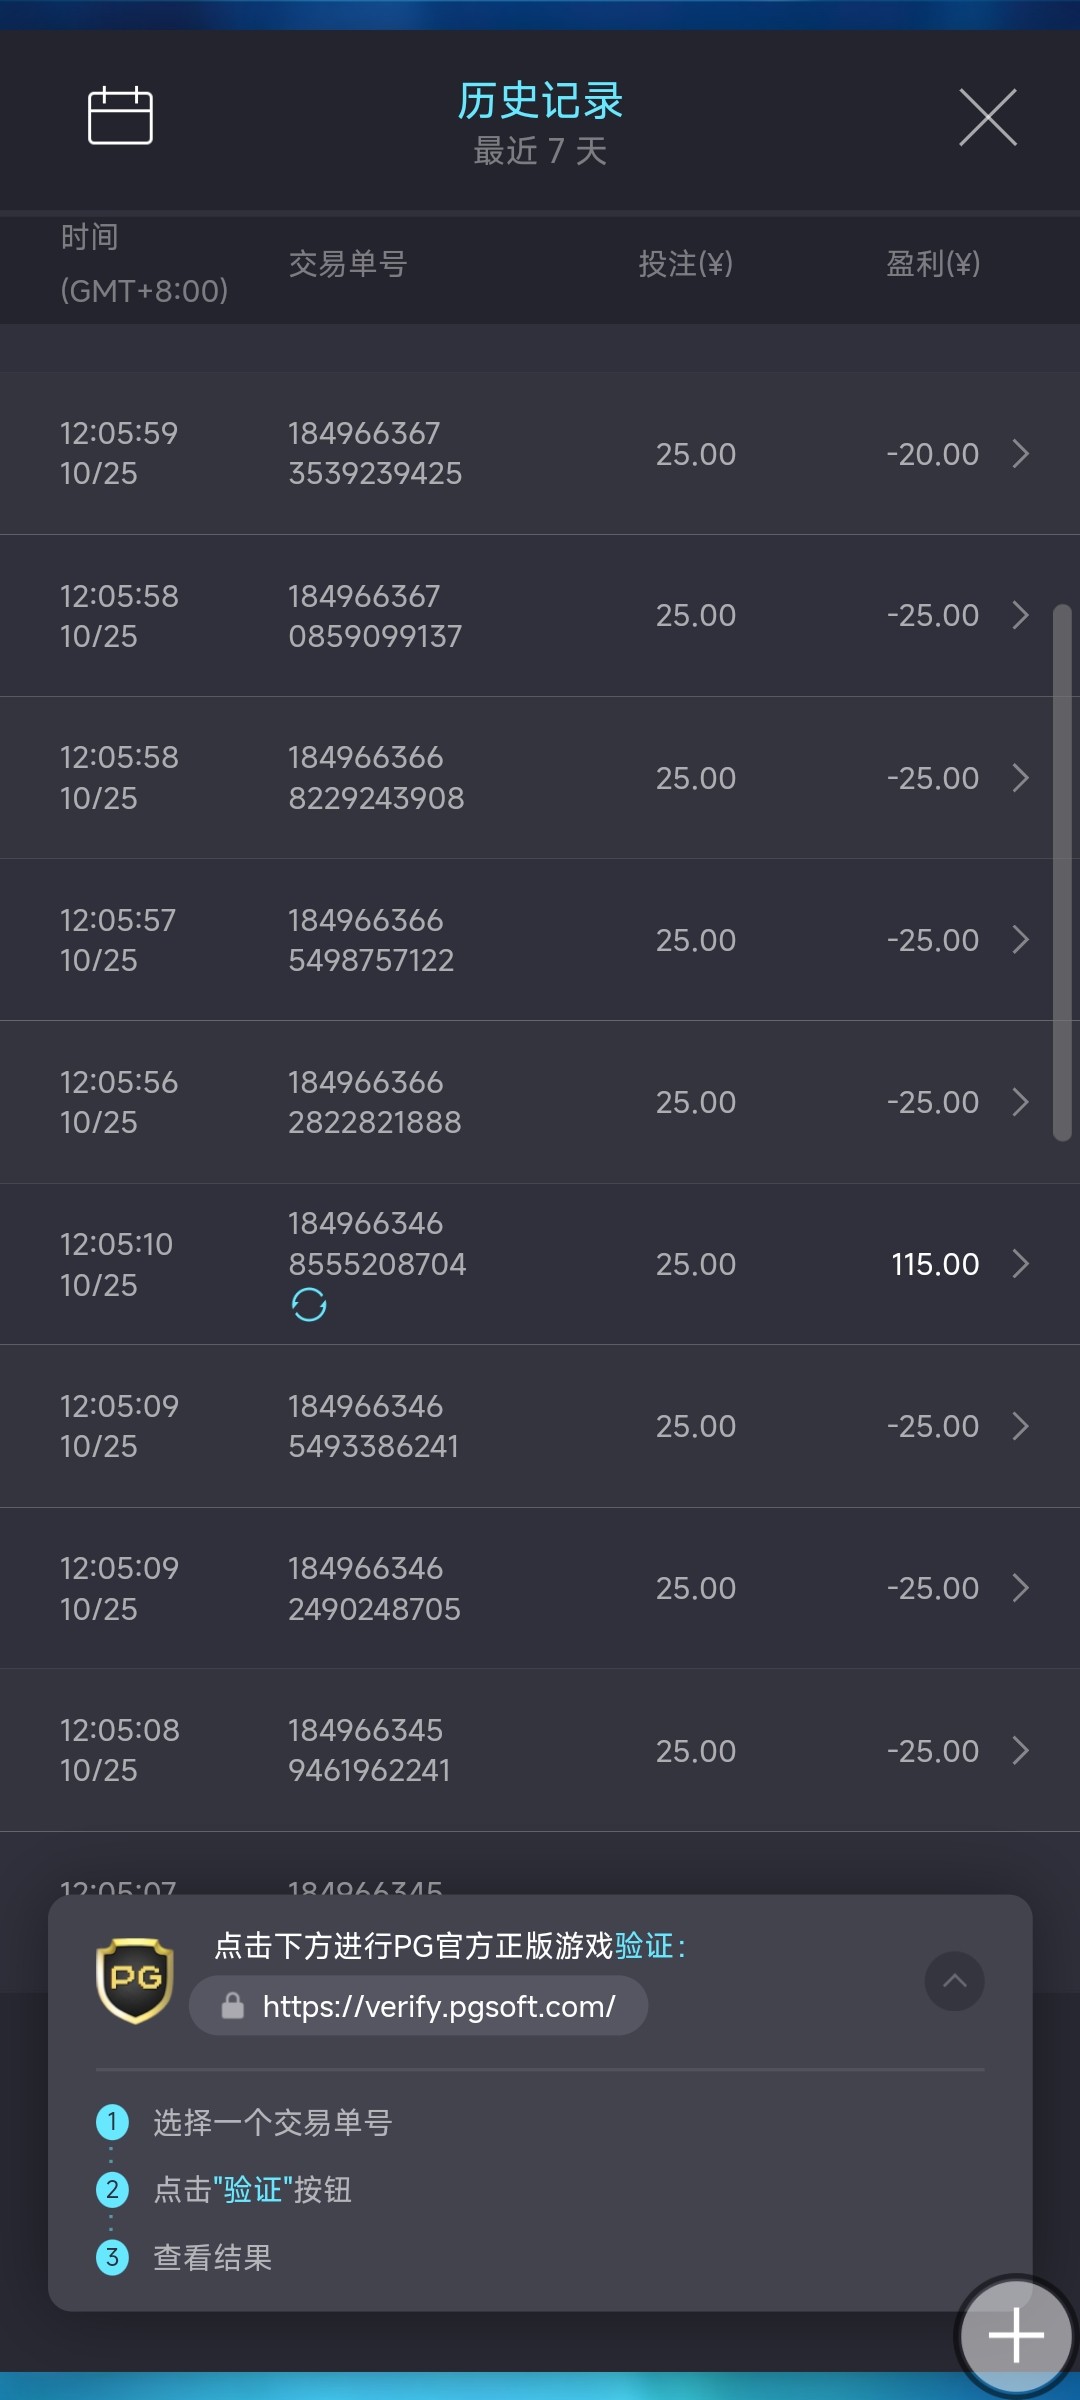Viewport: 1080px width, 2400px height.
Task: Open details arrow for the -20.00 record
Action: [x=1020, y=454]
